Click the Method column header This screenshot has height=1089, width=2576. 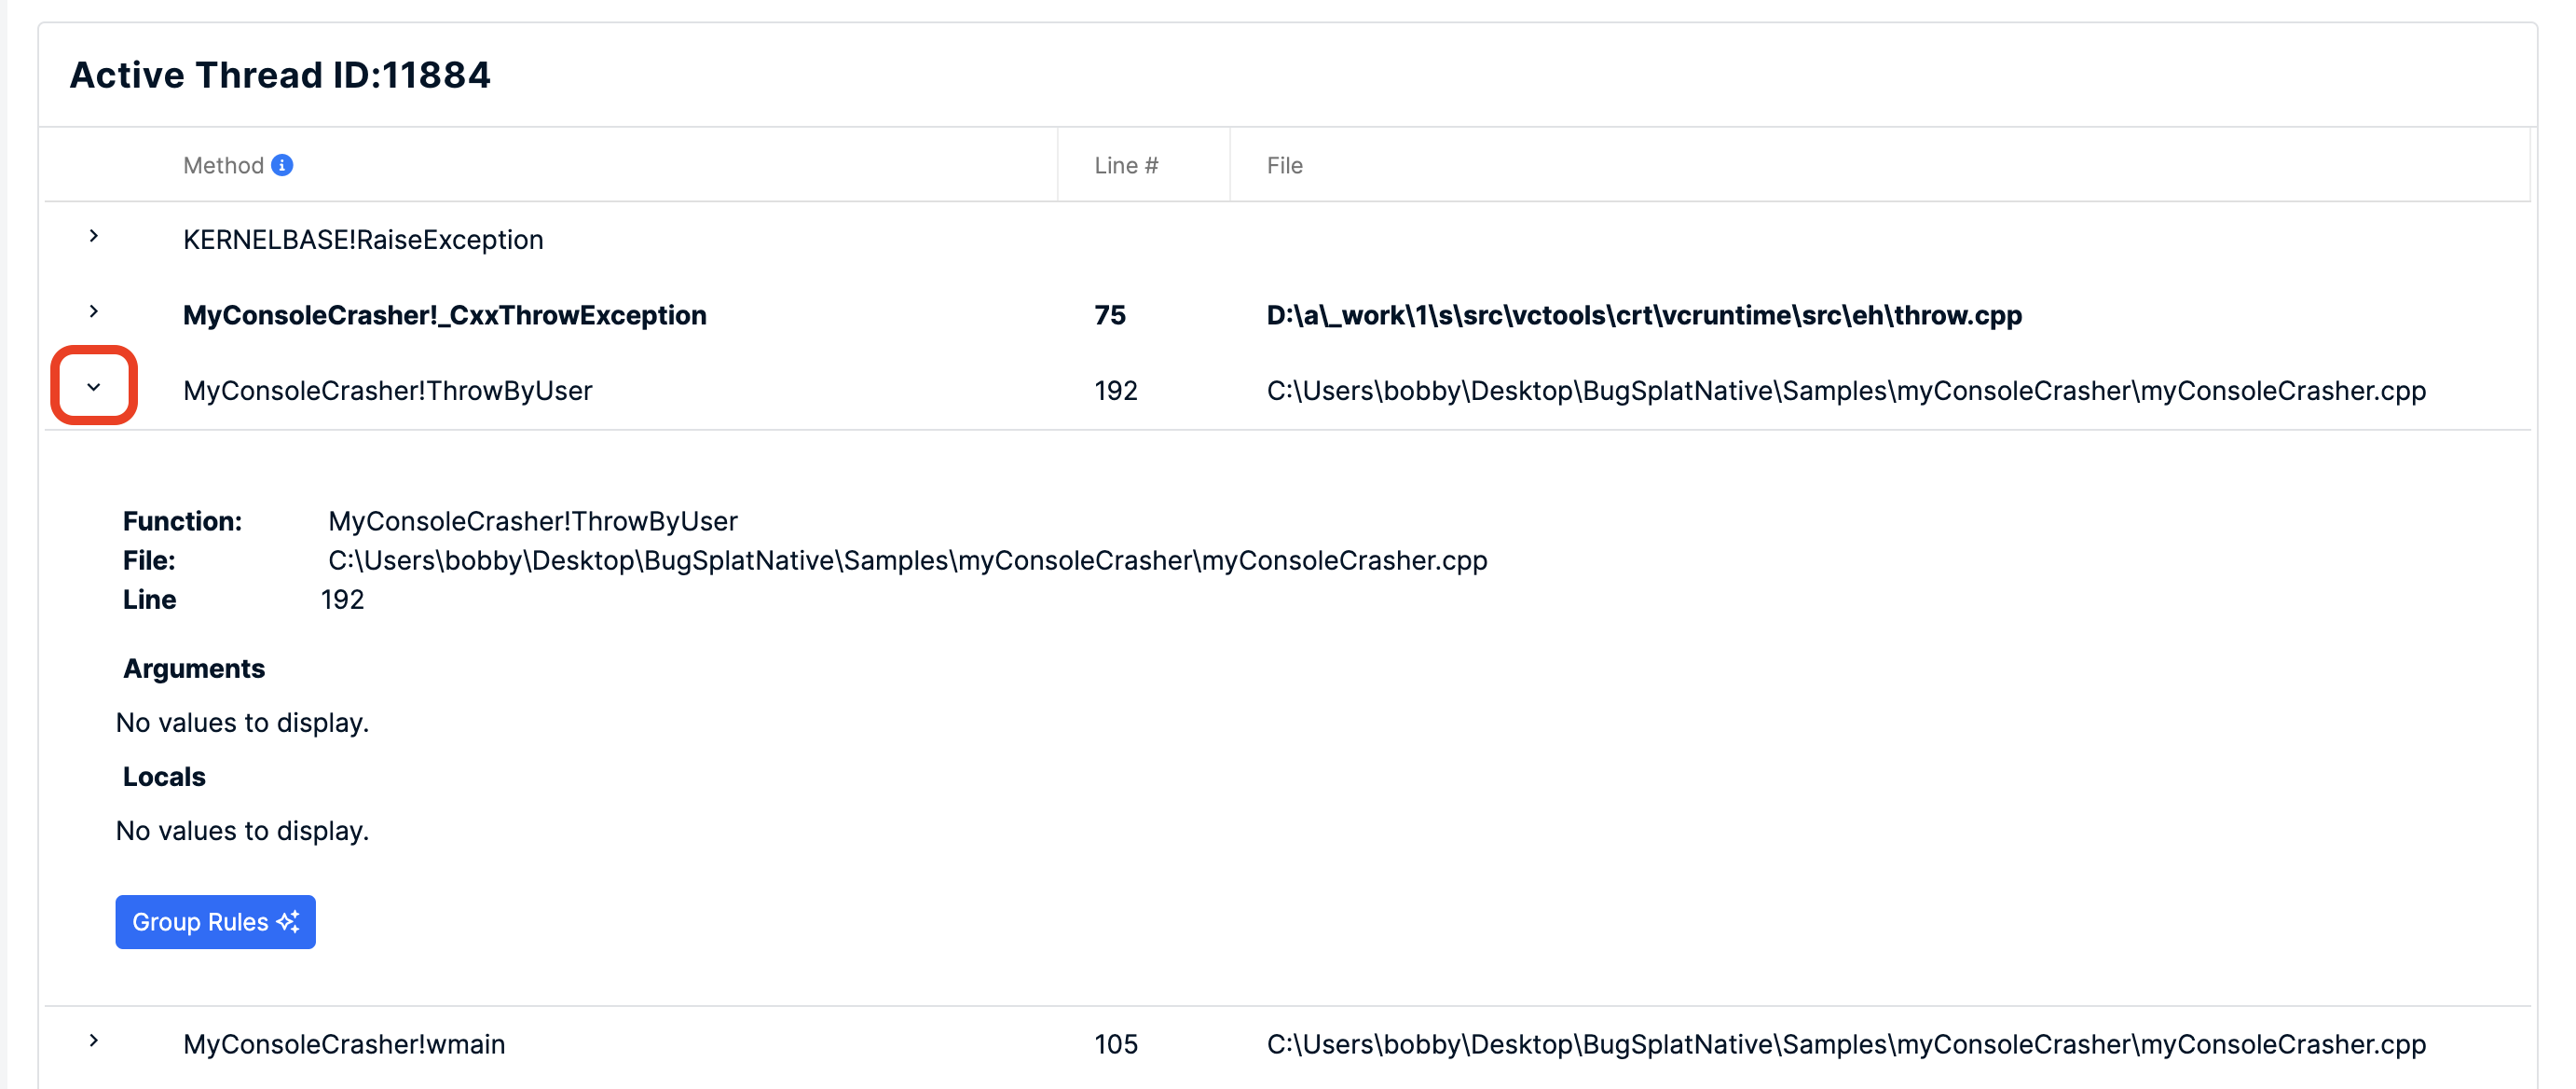tap(223, 165)
